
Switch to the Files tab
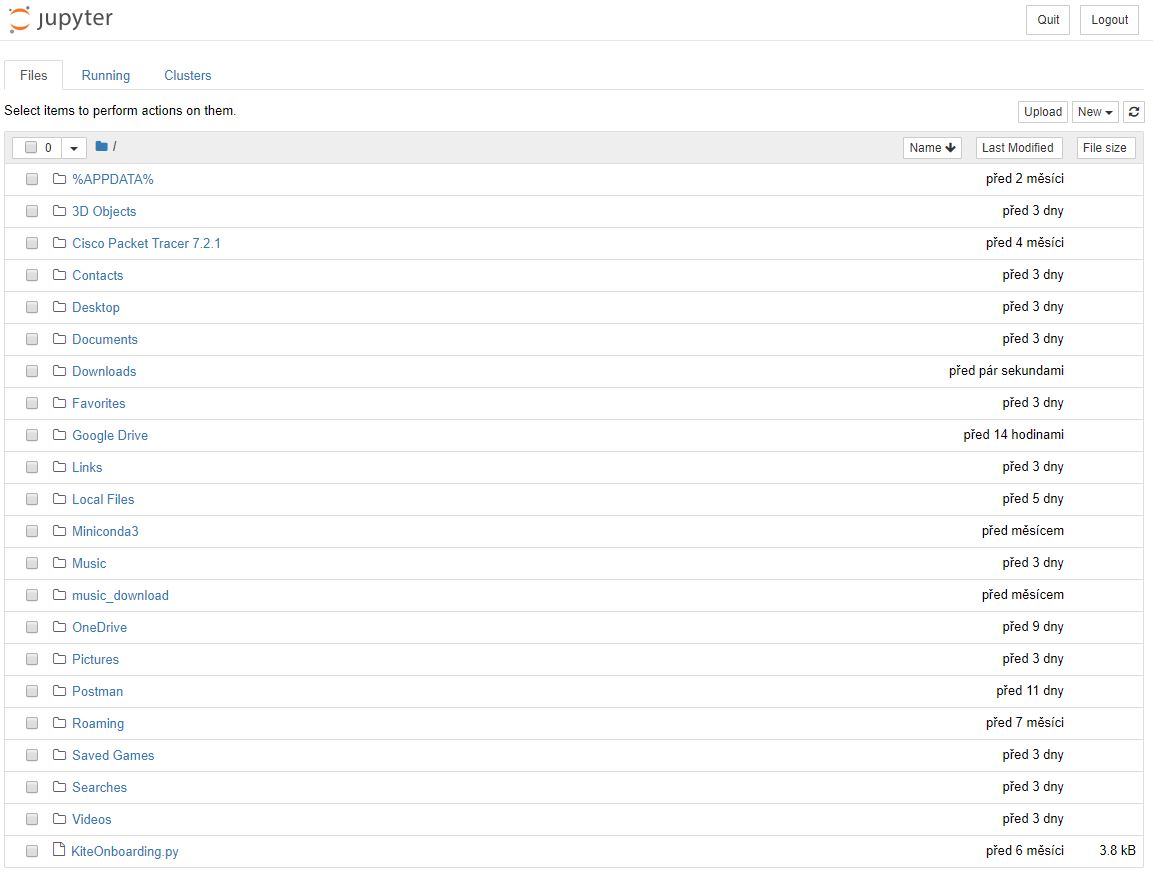click(34, 75)
